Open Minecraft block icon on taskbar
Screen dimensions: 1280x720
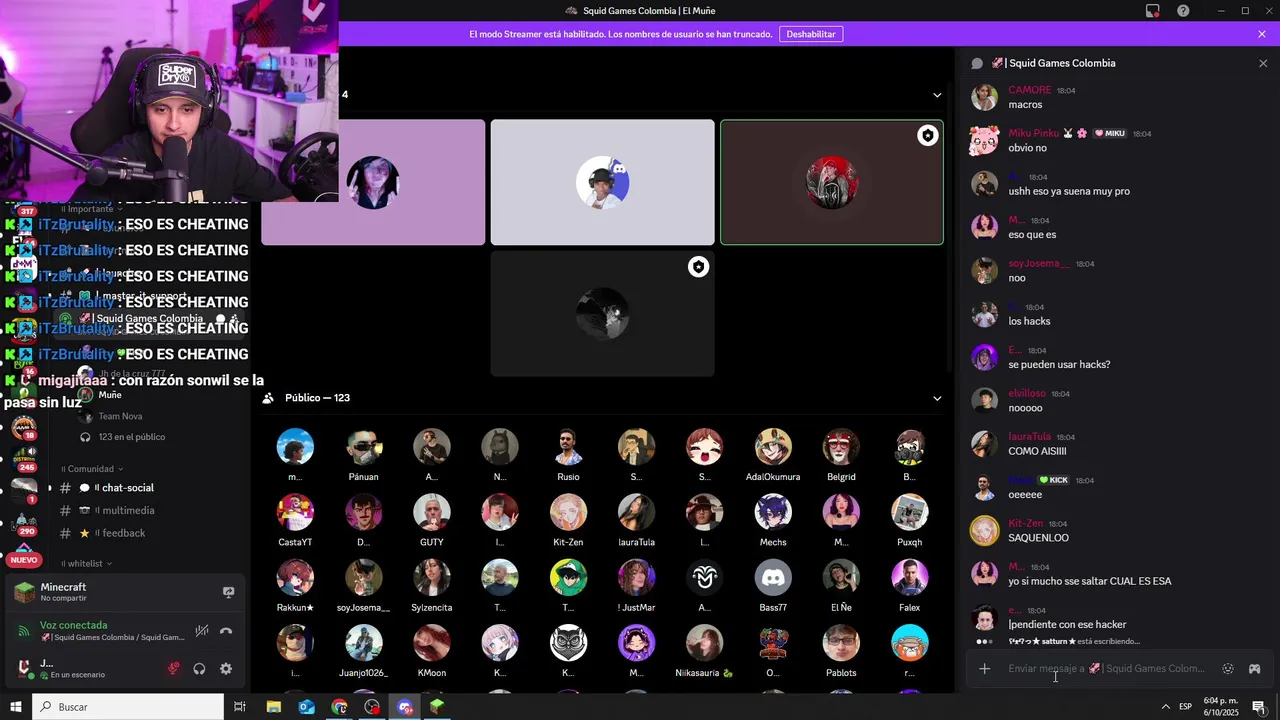click(437, 707)
